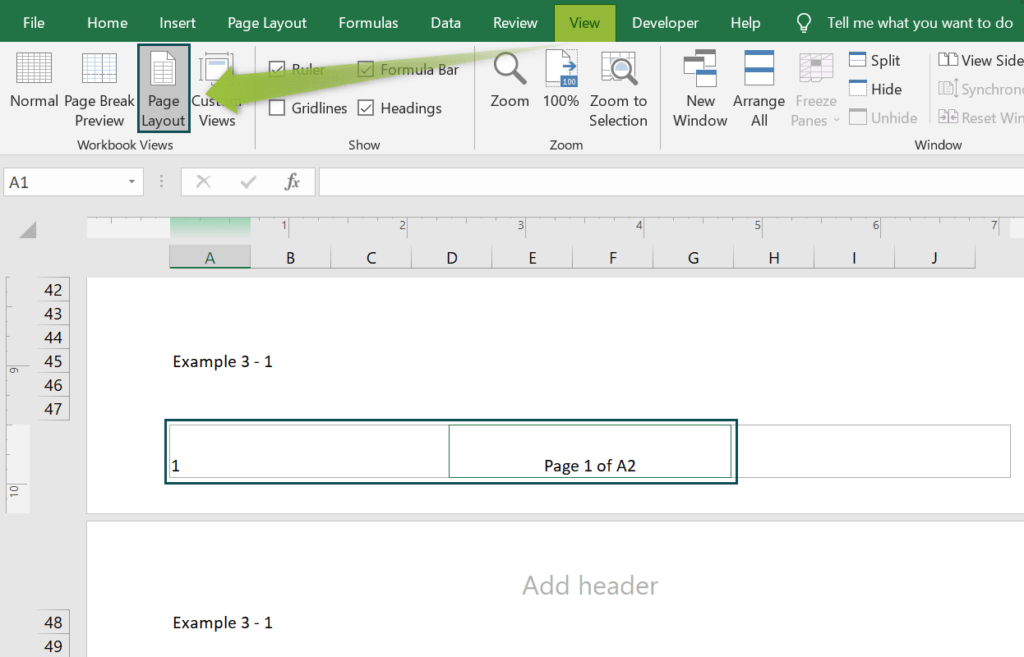Open the Name Box dropdown

point(131,182)
